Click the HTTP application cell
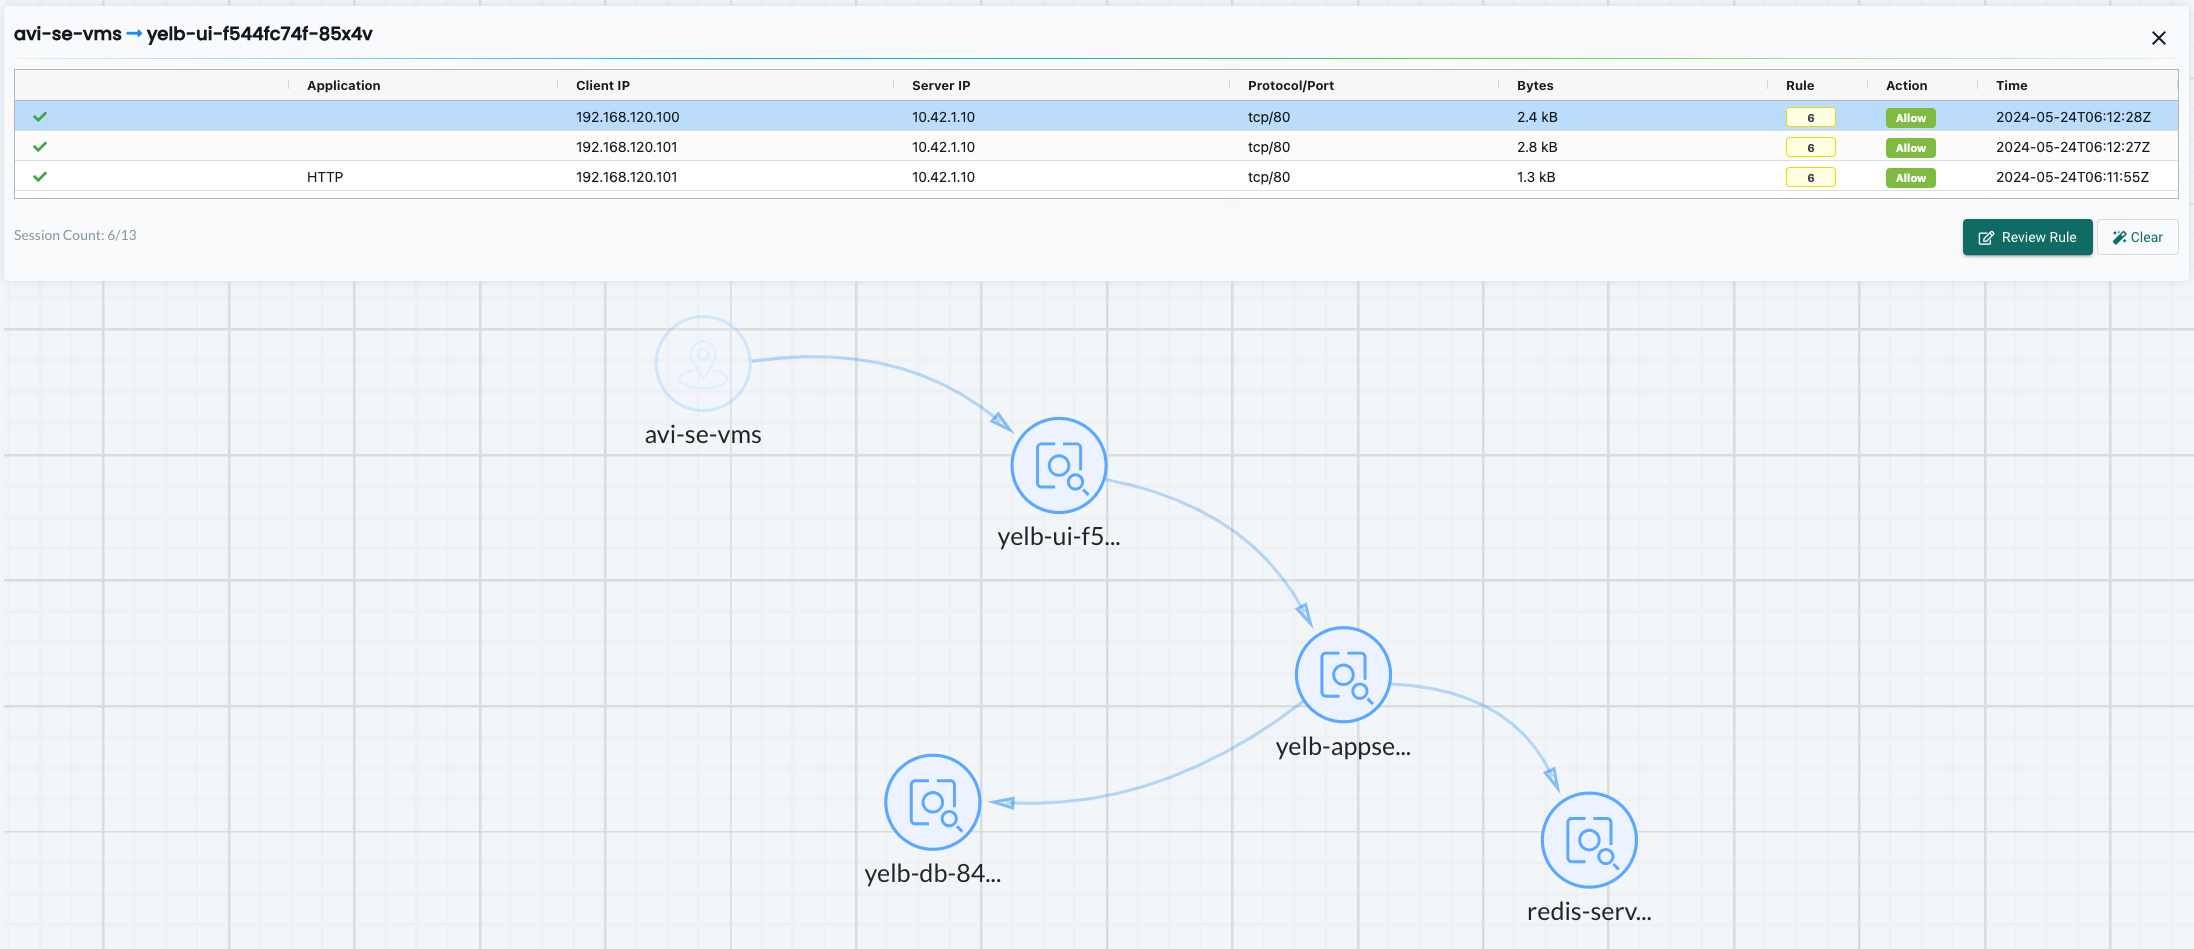Screen dimensions: 2194x949 (x=325, y=177)
